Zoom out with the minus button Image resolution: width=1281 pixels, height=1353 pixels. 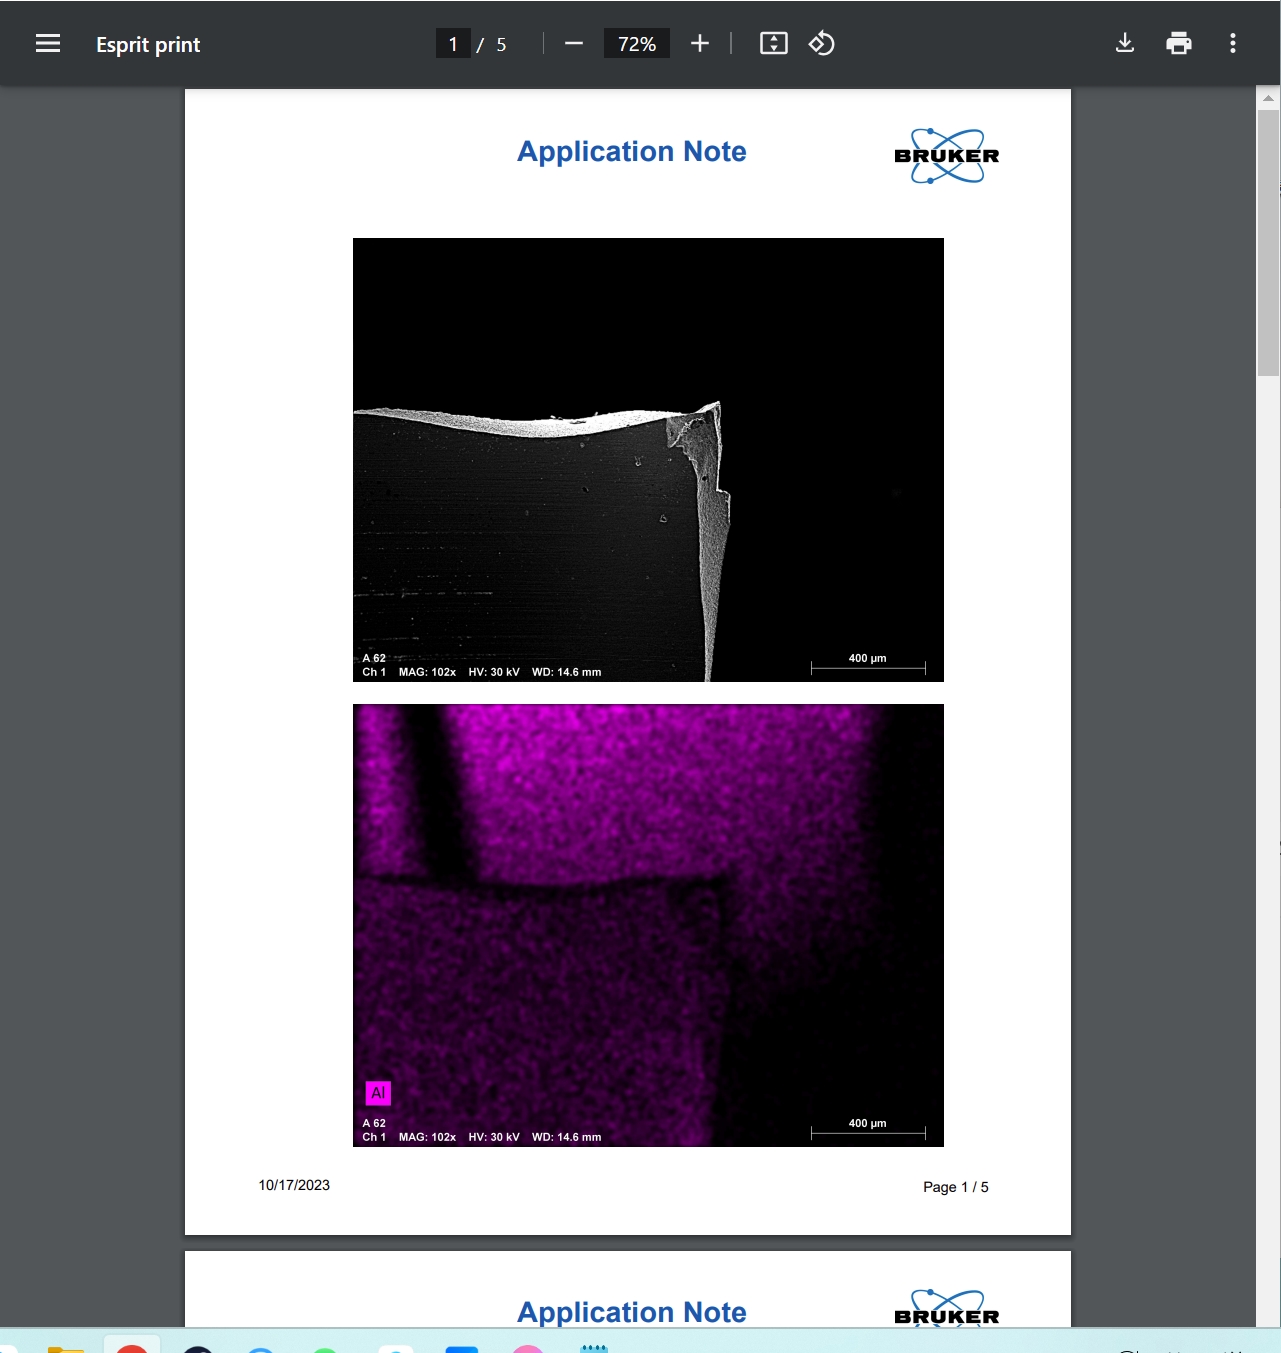point(574,44)
